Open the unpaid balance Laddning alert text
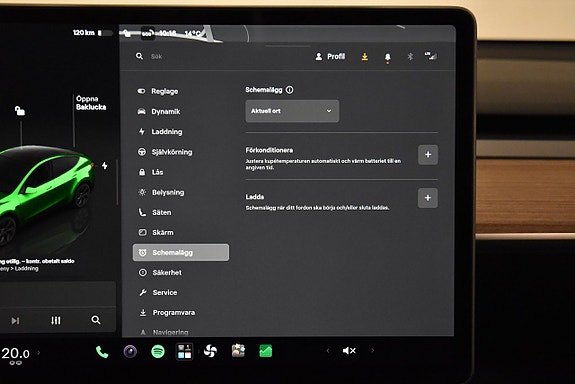575x384 pixels. coord(37,265)
